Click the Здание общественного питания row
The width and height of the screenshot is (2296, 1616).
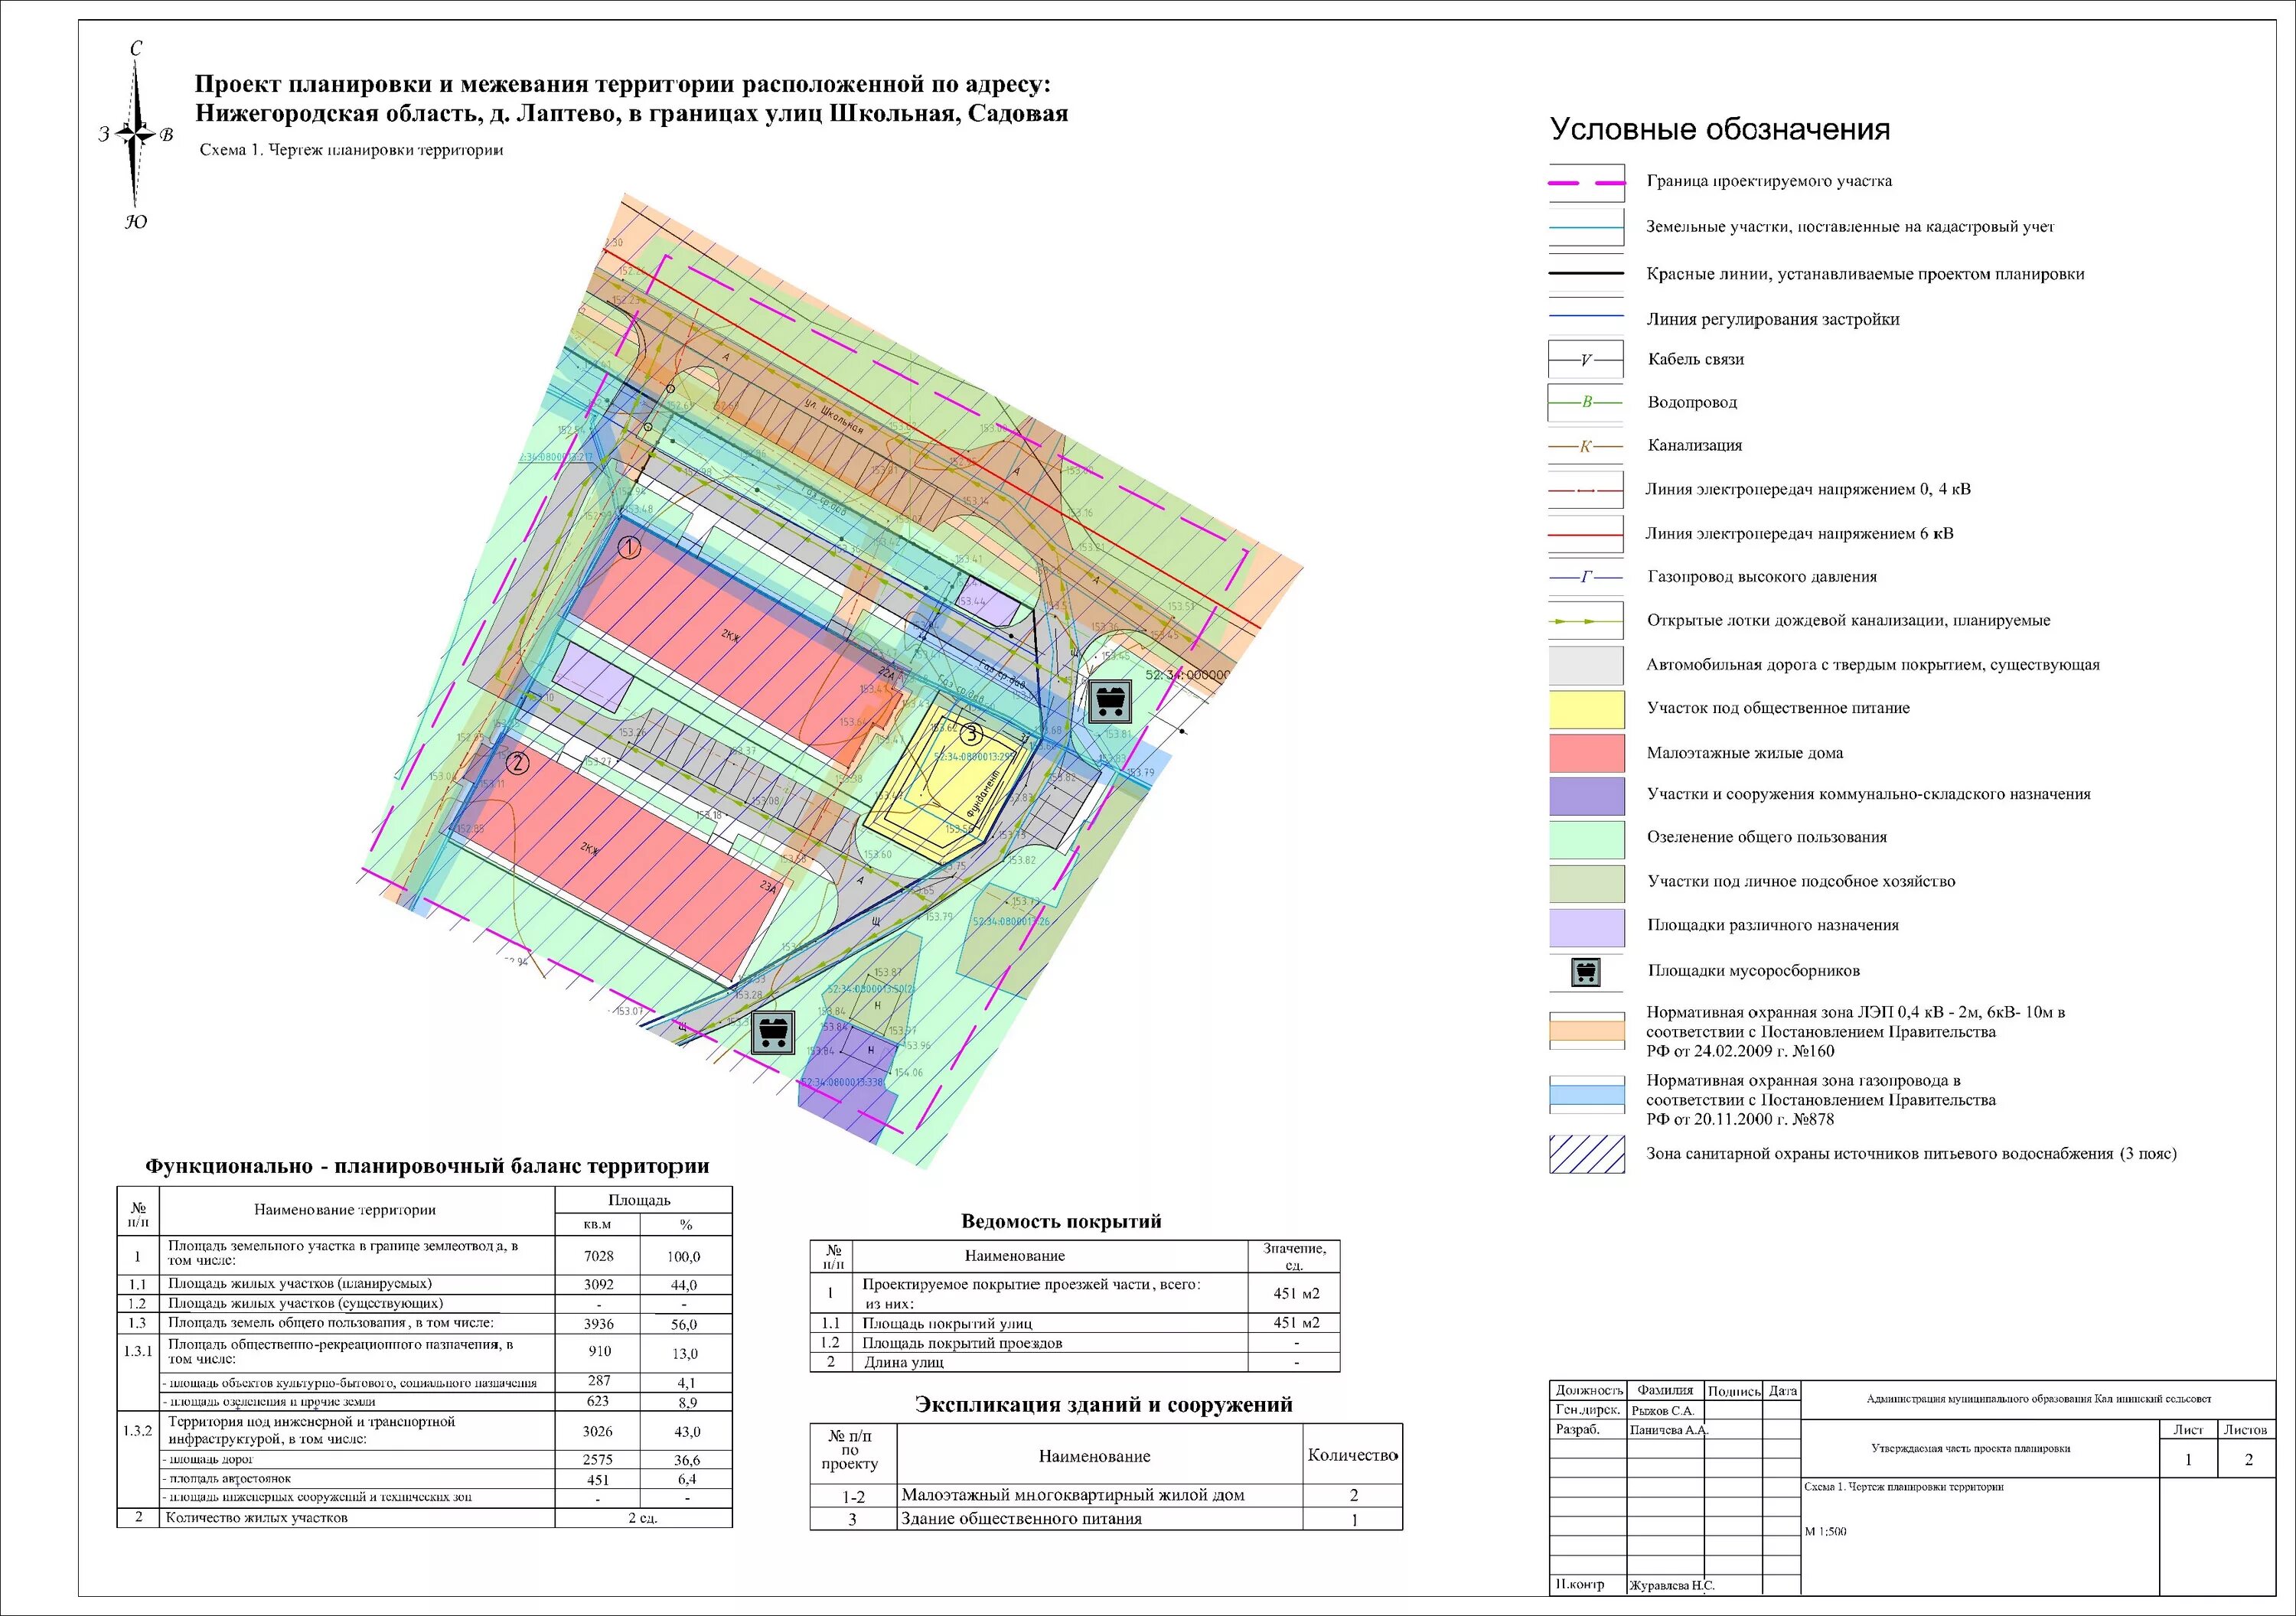pyautogui.click(x=1106, y=1519)
